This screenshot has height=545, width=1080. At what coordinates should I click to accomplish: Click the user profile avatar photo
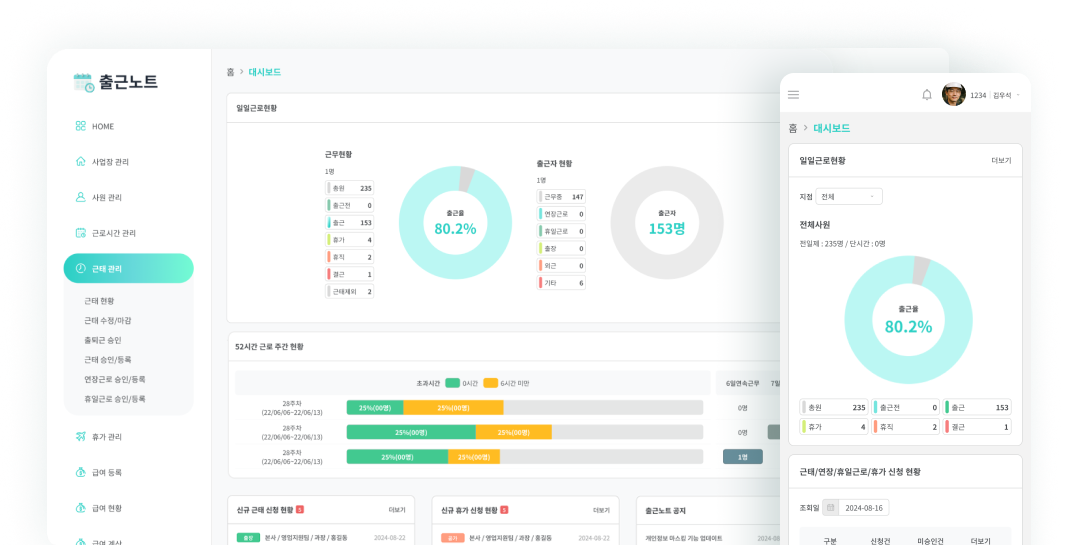pos(953,95)
